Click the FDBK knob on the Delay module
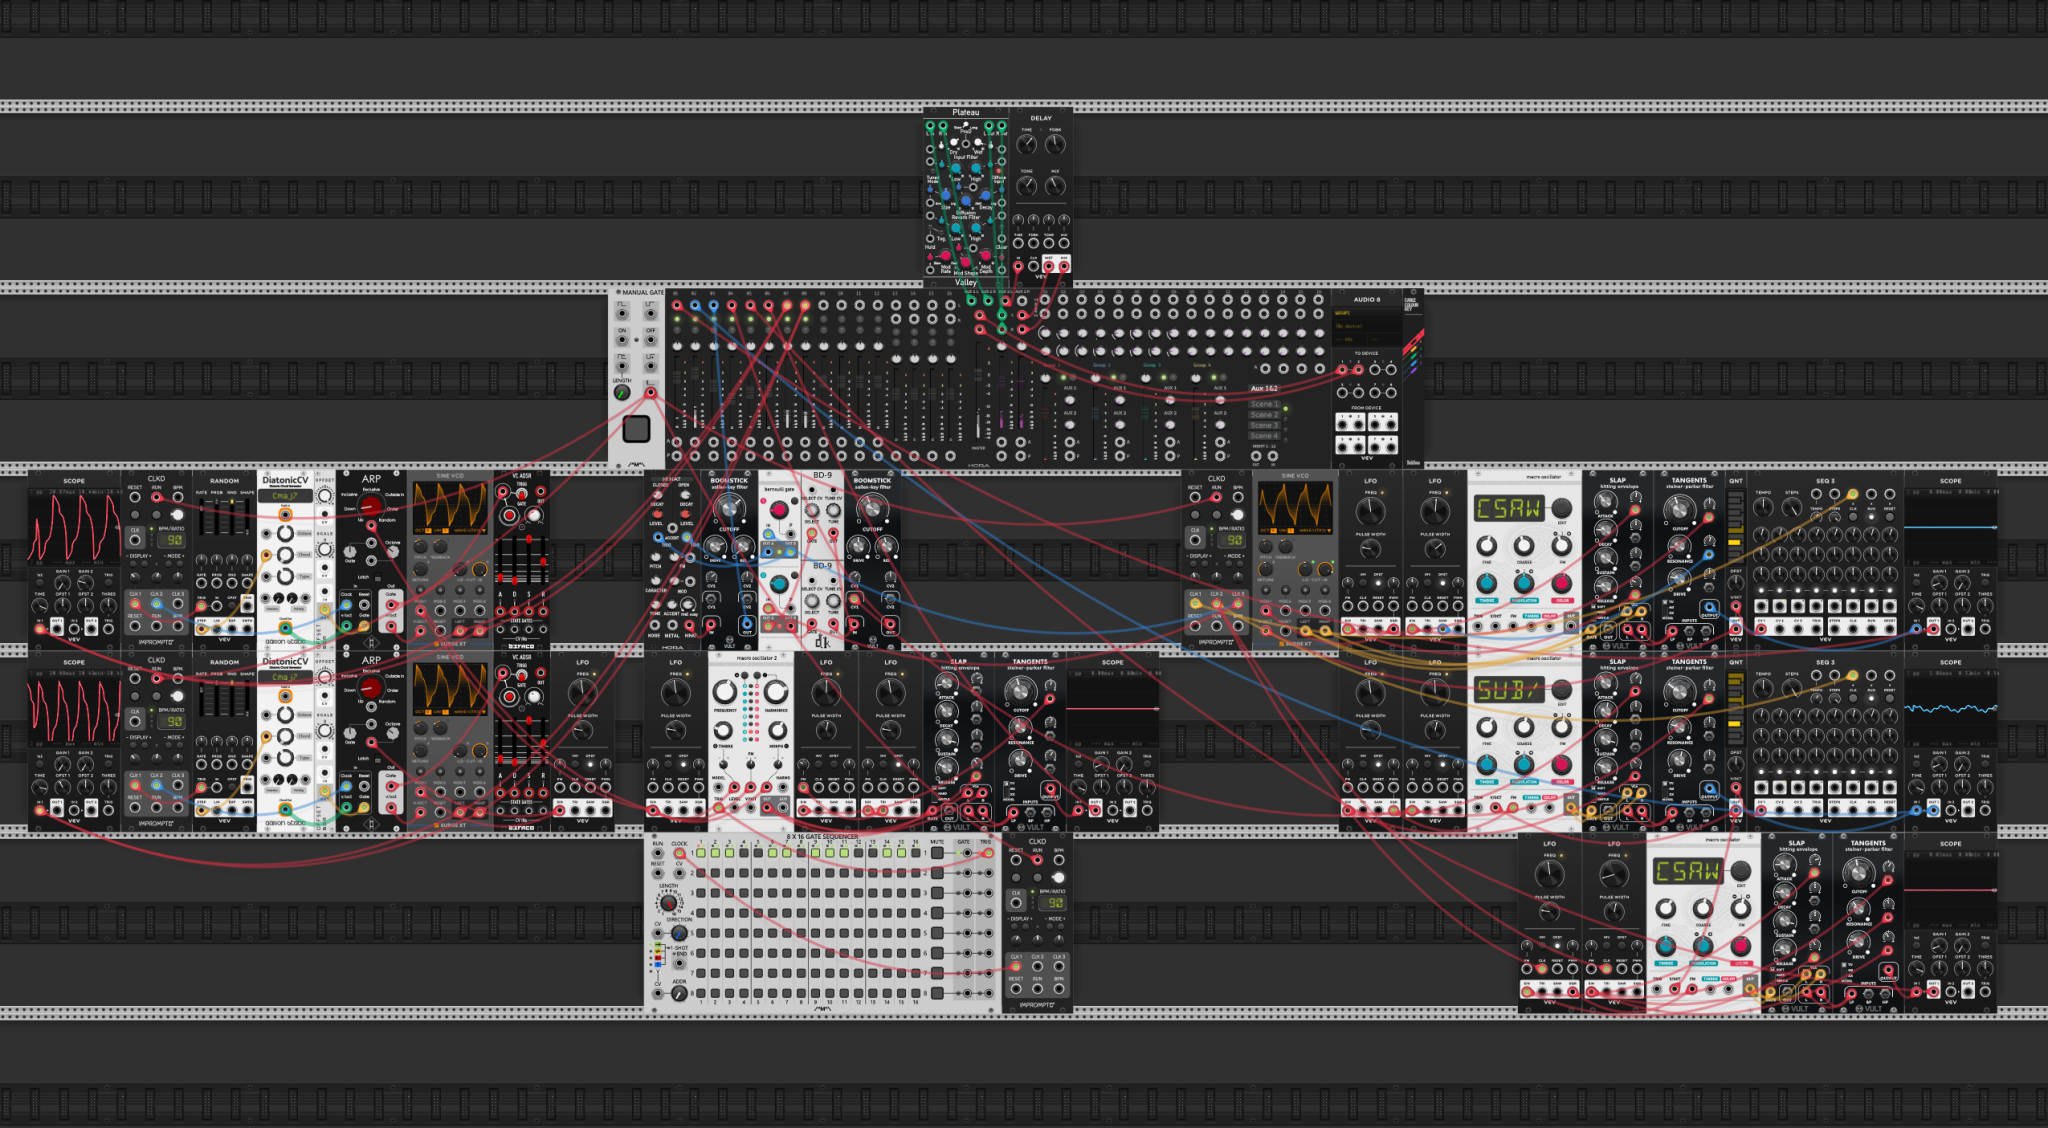This screenshot has width=2048, height=1128. [x=1055, y=144]
